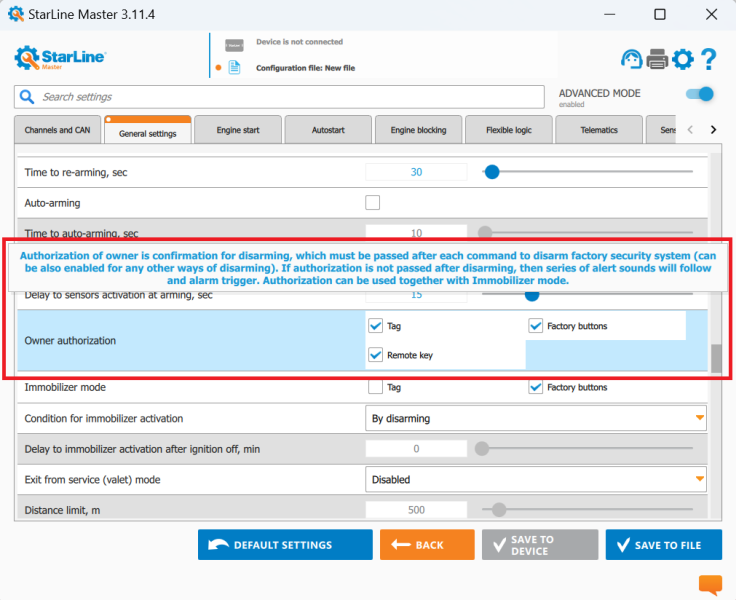Uncheck Factory buttons under Immobilizer mode
Viewport: 736px width, 600px height.
pyautogui.click(x=535, y=387)
